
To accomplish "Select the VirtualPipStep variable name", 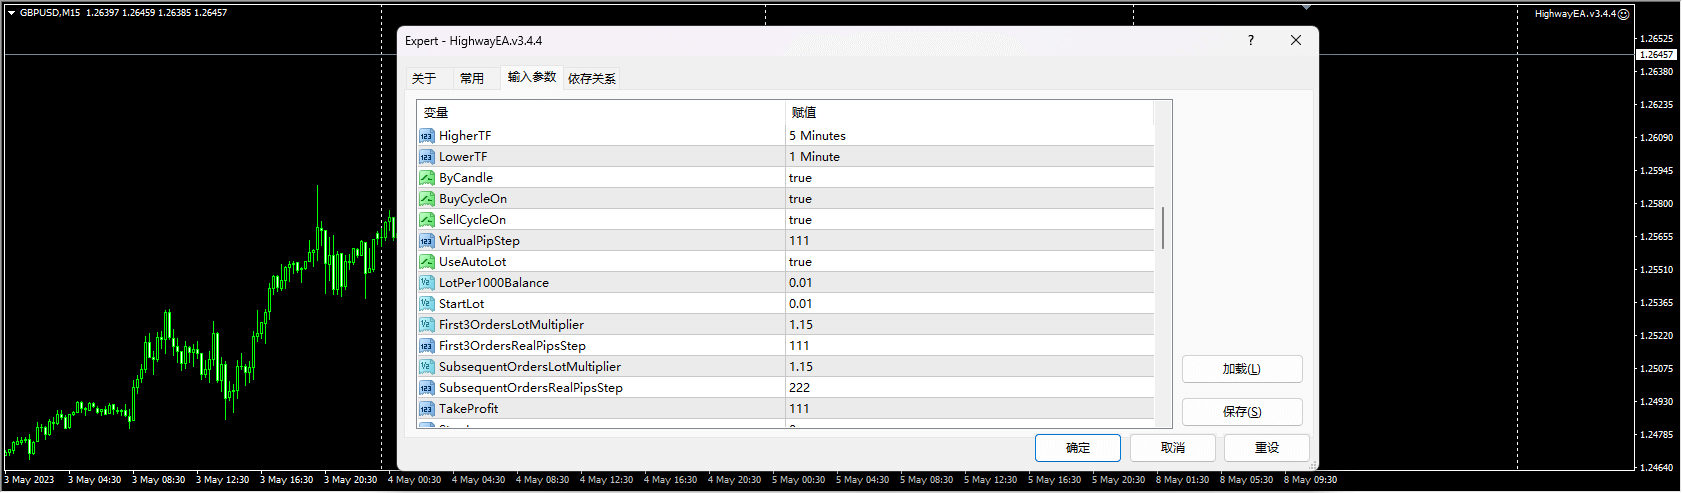I will (x=479, y=241).
